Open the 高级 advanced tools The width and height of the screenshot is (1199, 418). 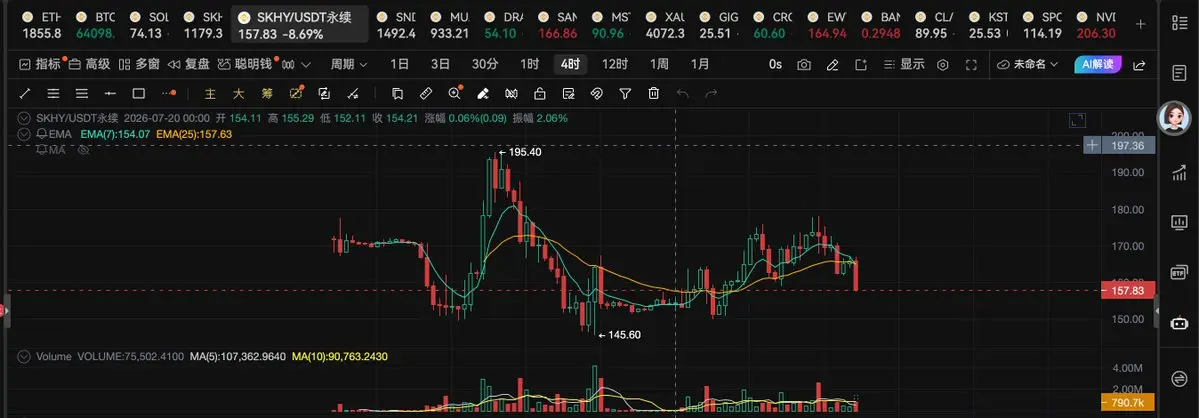(x=89, y=64)
